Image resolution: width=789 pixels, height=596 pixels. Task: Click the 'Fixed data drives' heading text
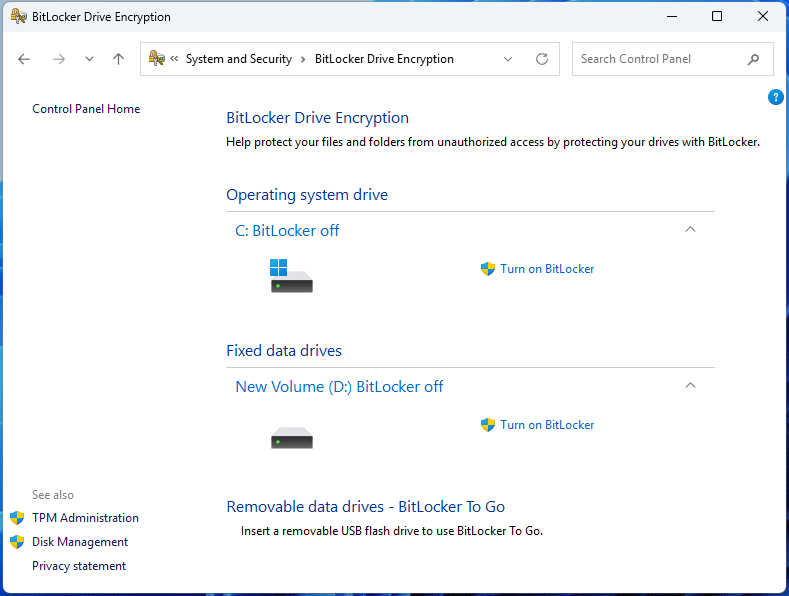(x=284, y=351)
